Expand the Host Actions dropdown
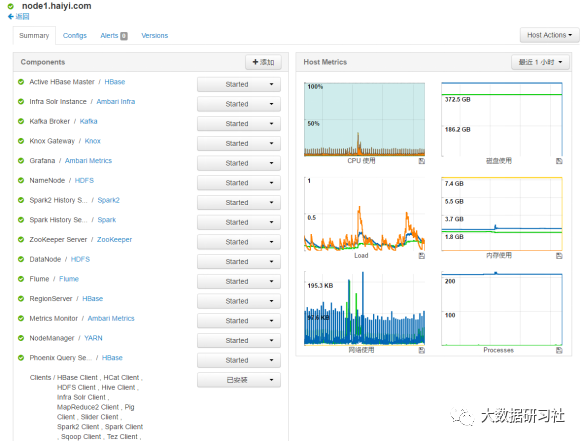This screenshot has height=442, width=583. click(x=549, y=35)
